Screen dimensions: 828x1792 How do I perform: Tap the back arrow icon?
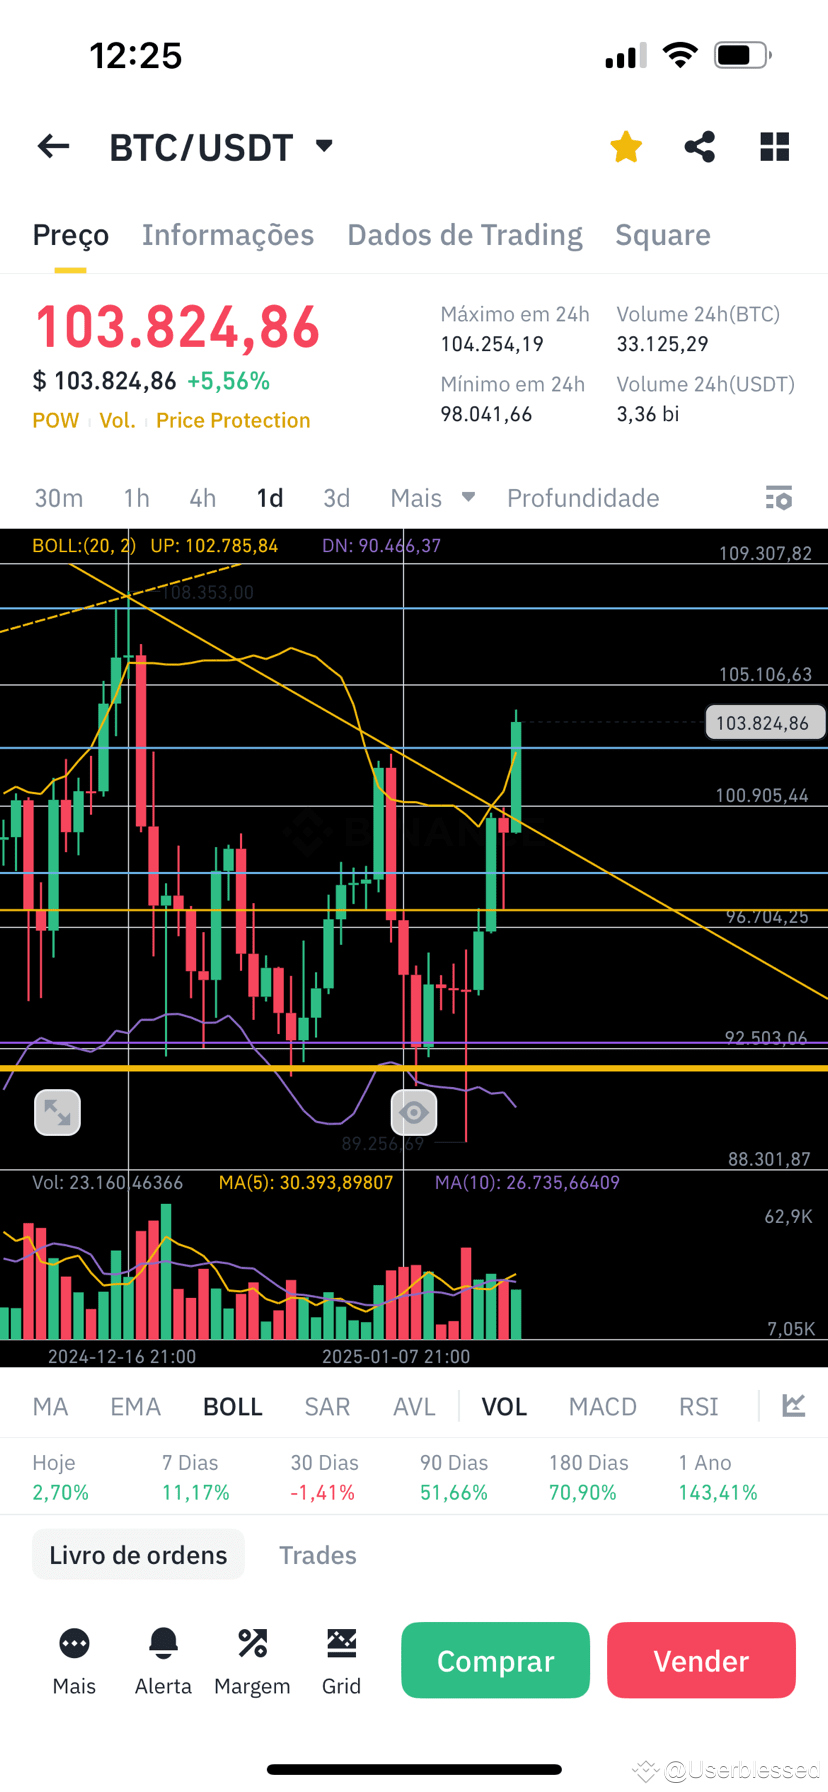pos(54,147)
